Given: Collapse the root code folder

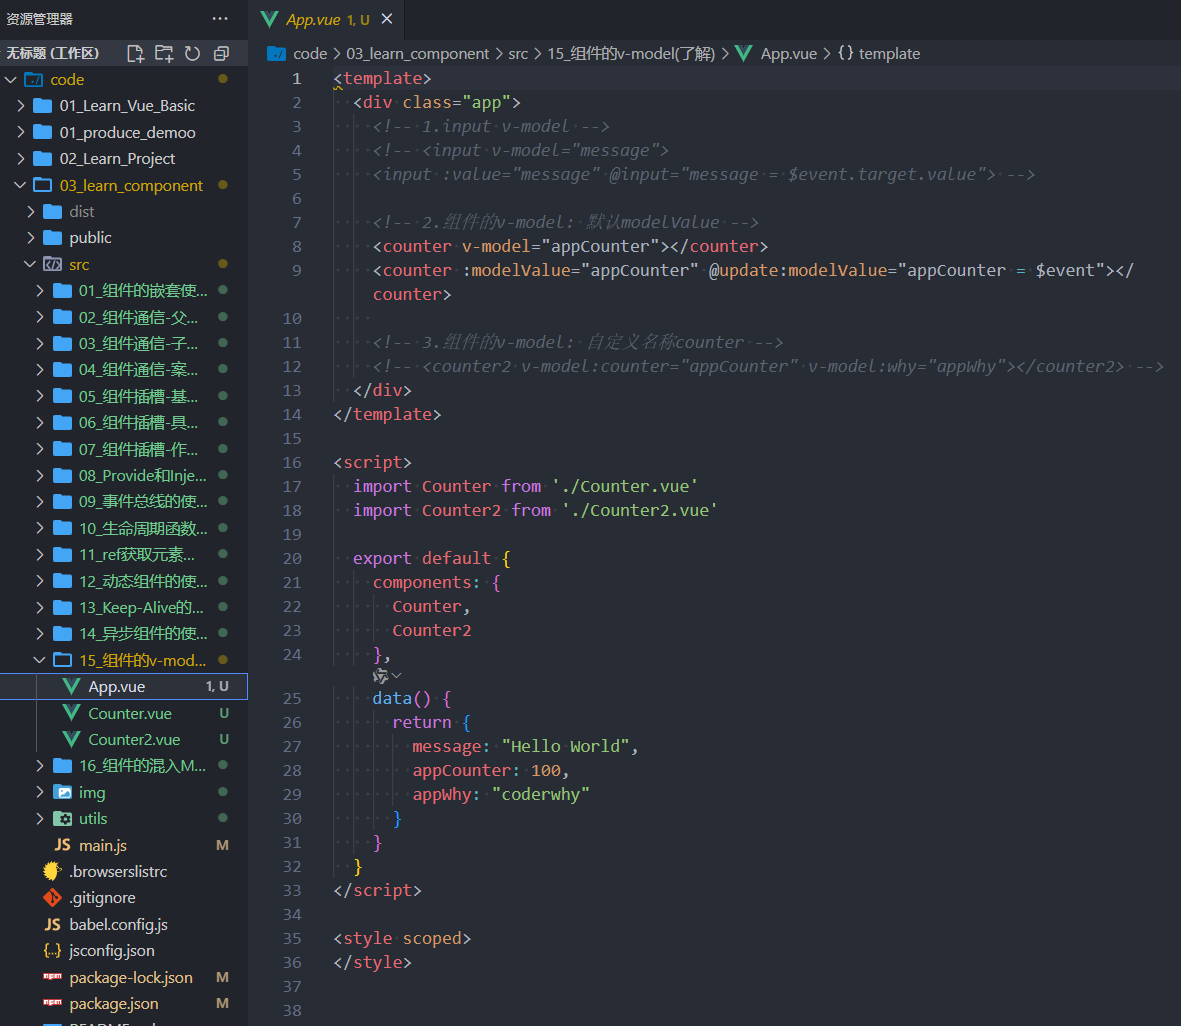Looking at the screenshot, I should (11, 79).
